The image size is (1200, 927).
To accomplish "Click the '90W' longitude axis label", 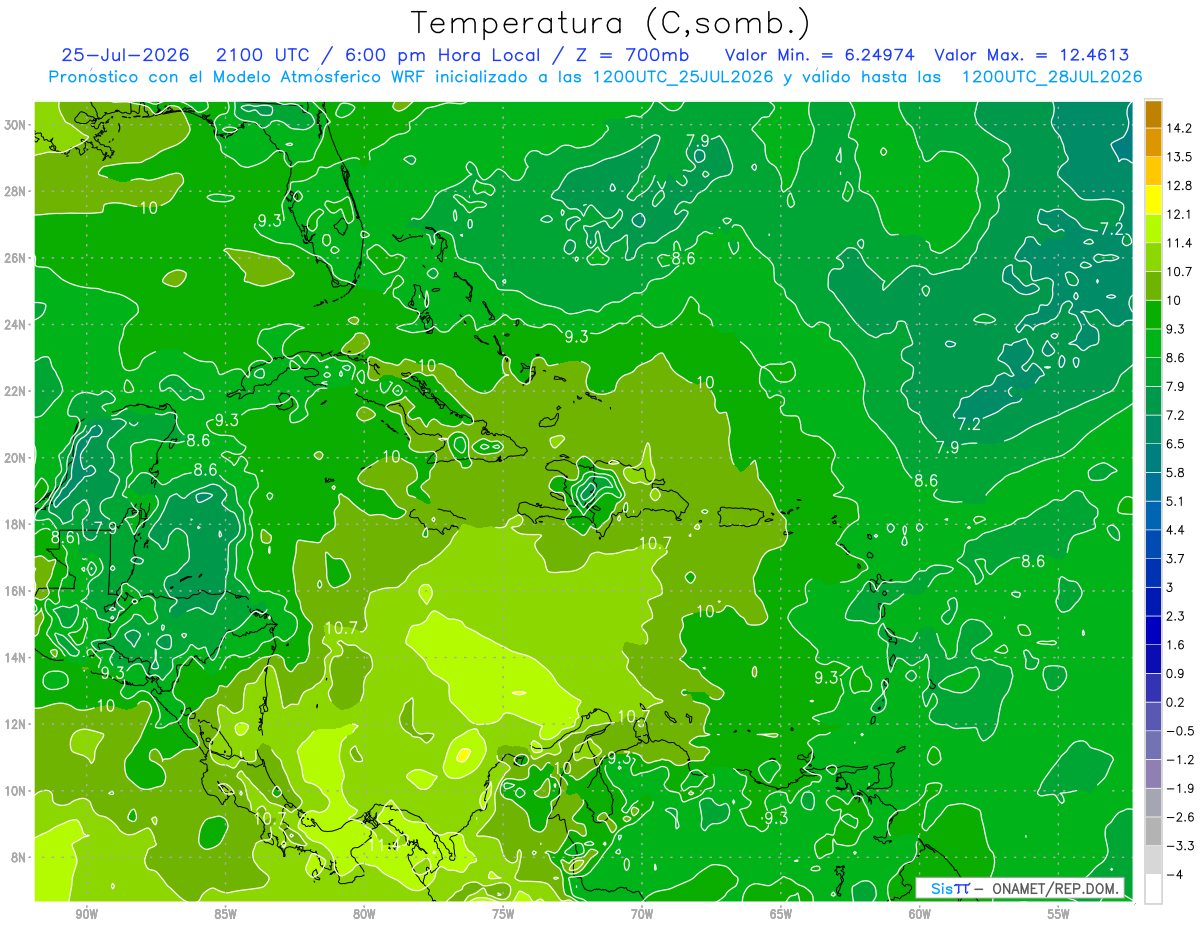I will (86, 914).
